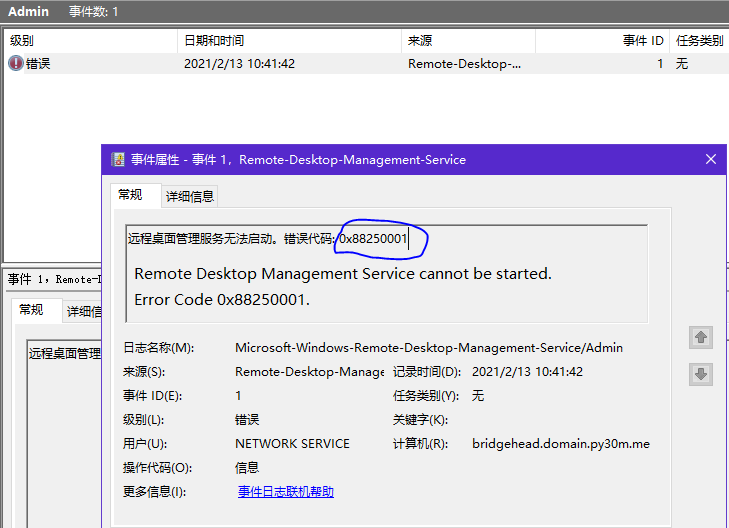Viewport: 729px width, 528px height.
Task: Sort by 日期和时间 column header
Action: tap(289, 41)
